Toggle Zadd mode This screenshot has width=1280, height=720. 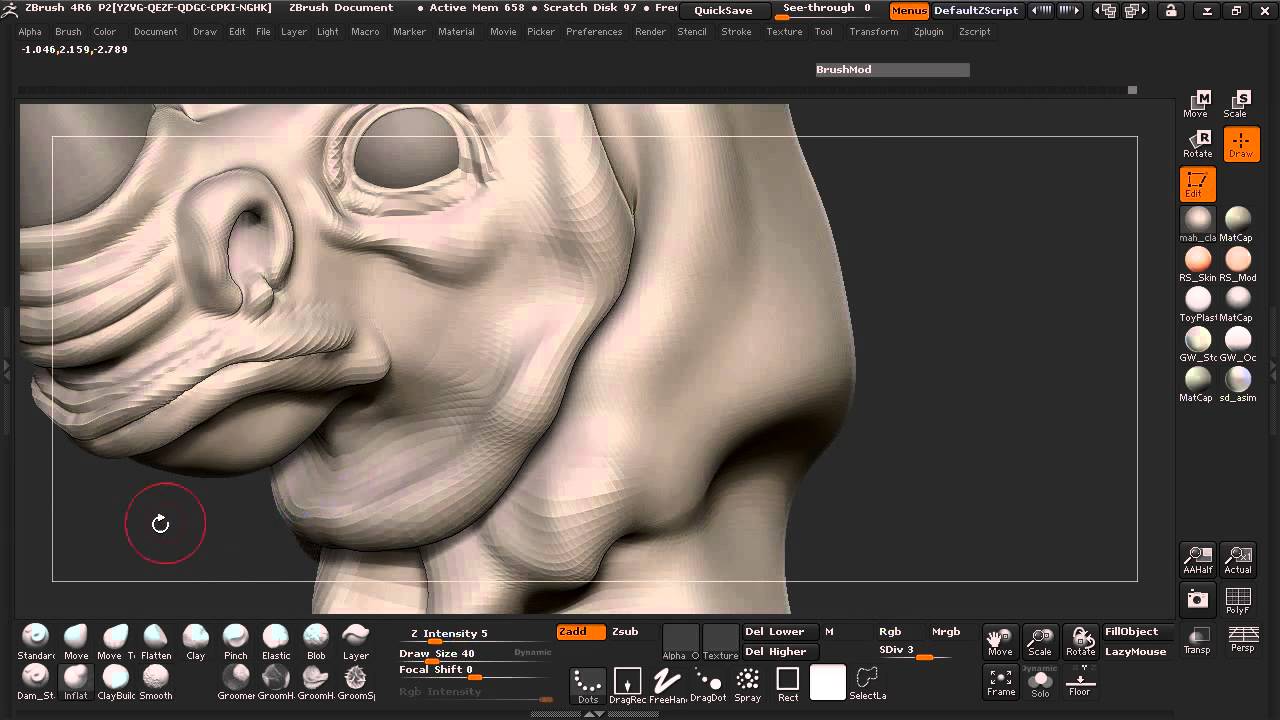coord(581,632)
